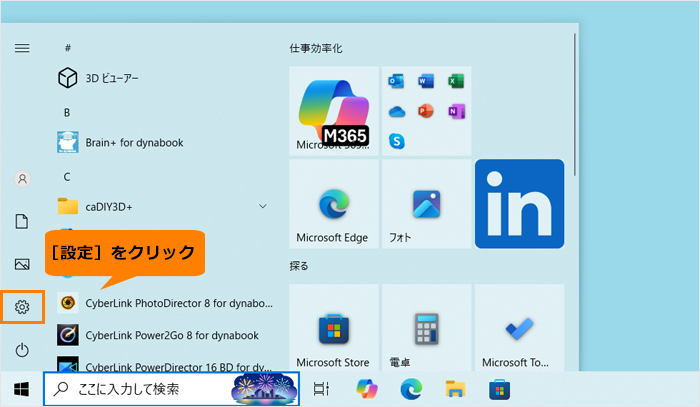Launch CyberLink PowerDirector 16 BD

pos(165,364)
